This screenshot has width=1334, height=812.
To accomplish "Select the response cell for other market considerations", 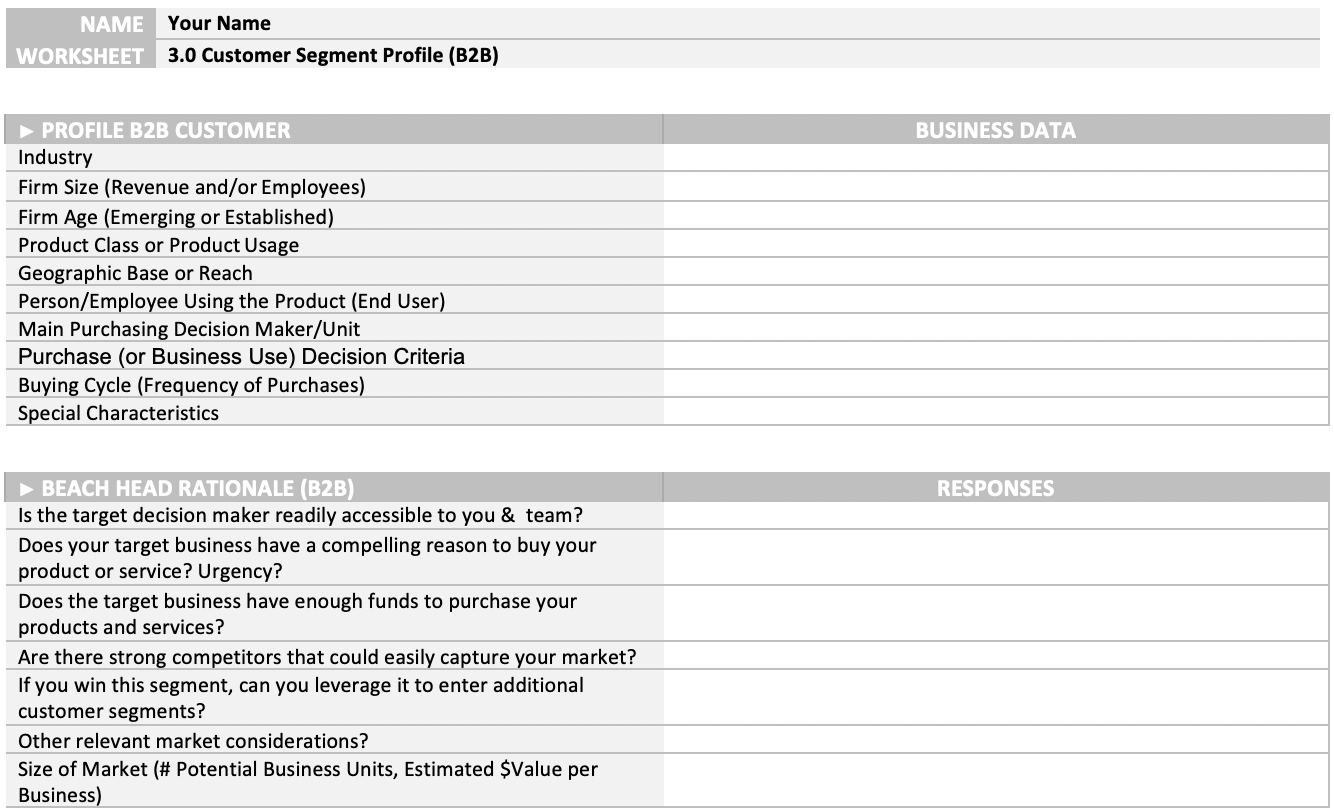I will coord(995,741).
